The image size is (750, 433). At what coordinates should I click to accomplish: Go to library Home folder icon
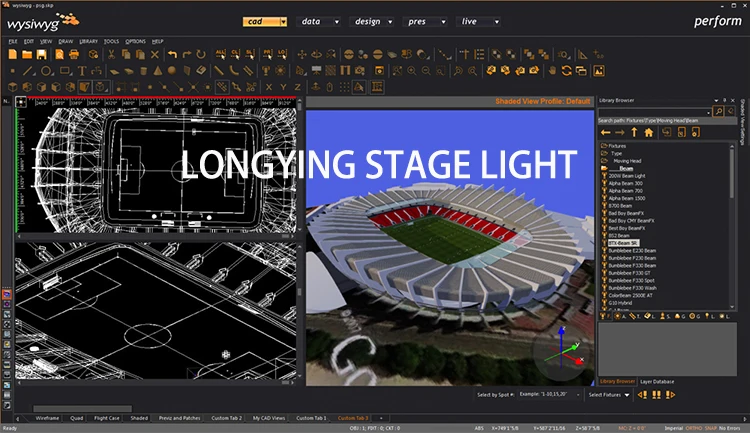tap(649, 133)
